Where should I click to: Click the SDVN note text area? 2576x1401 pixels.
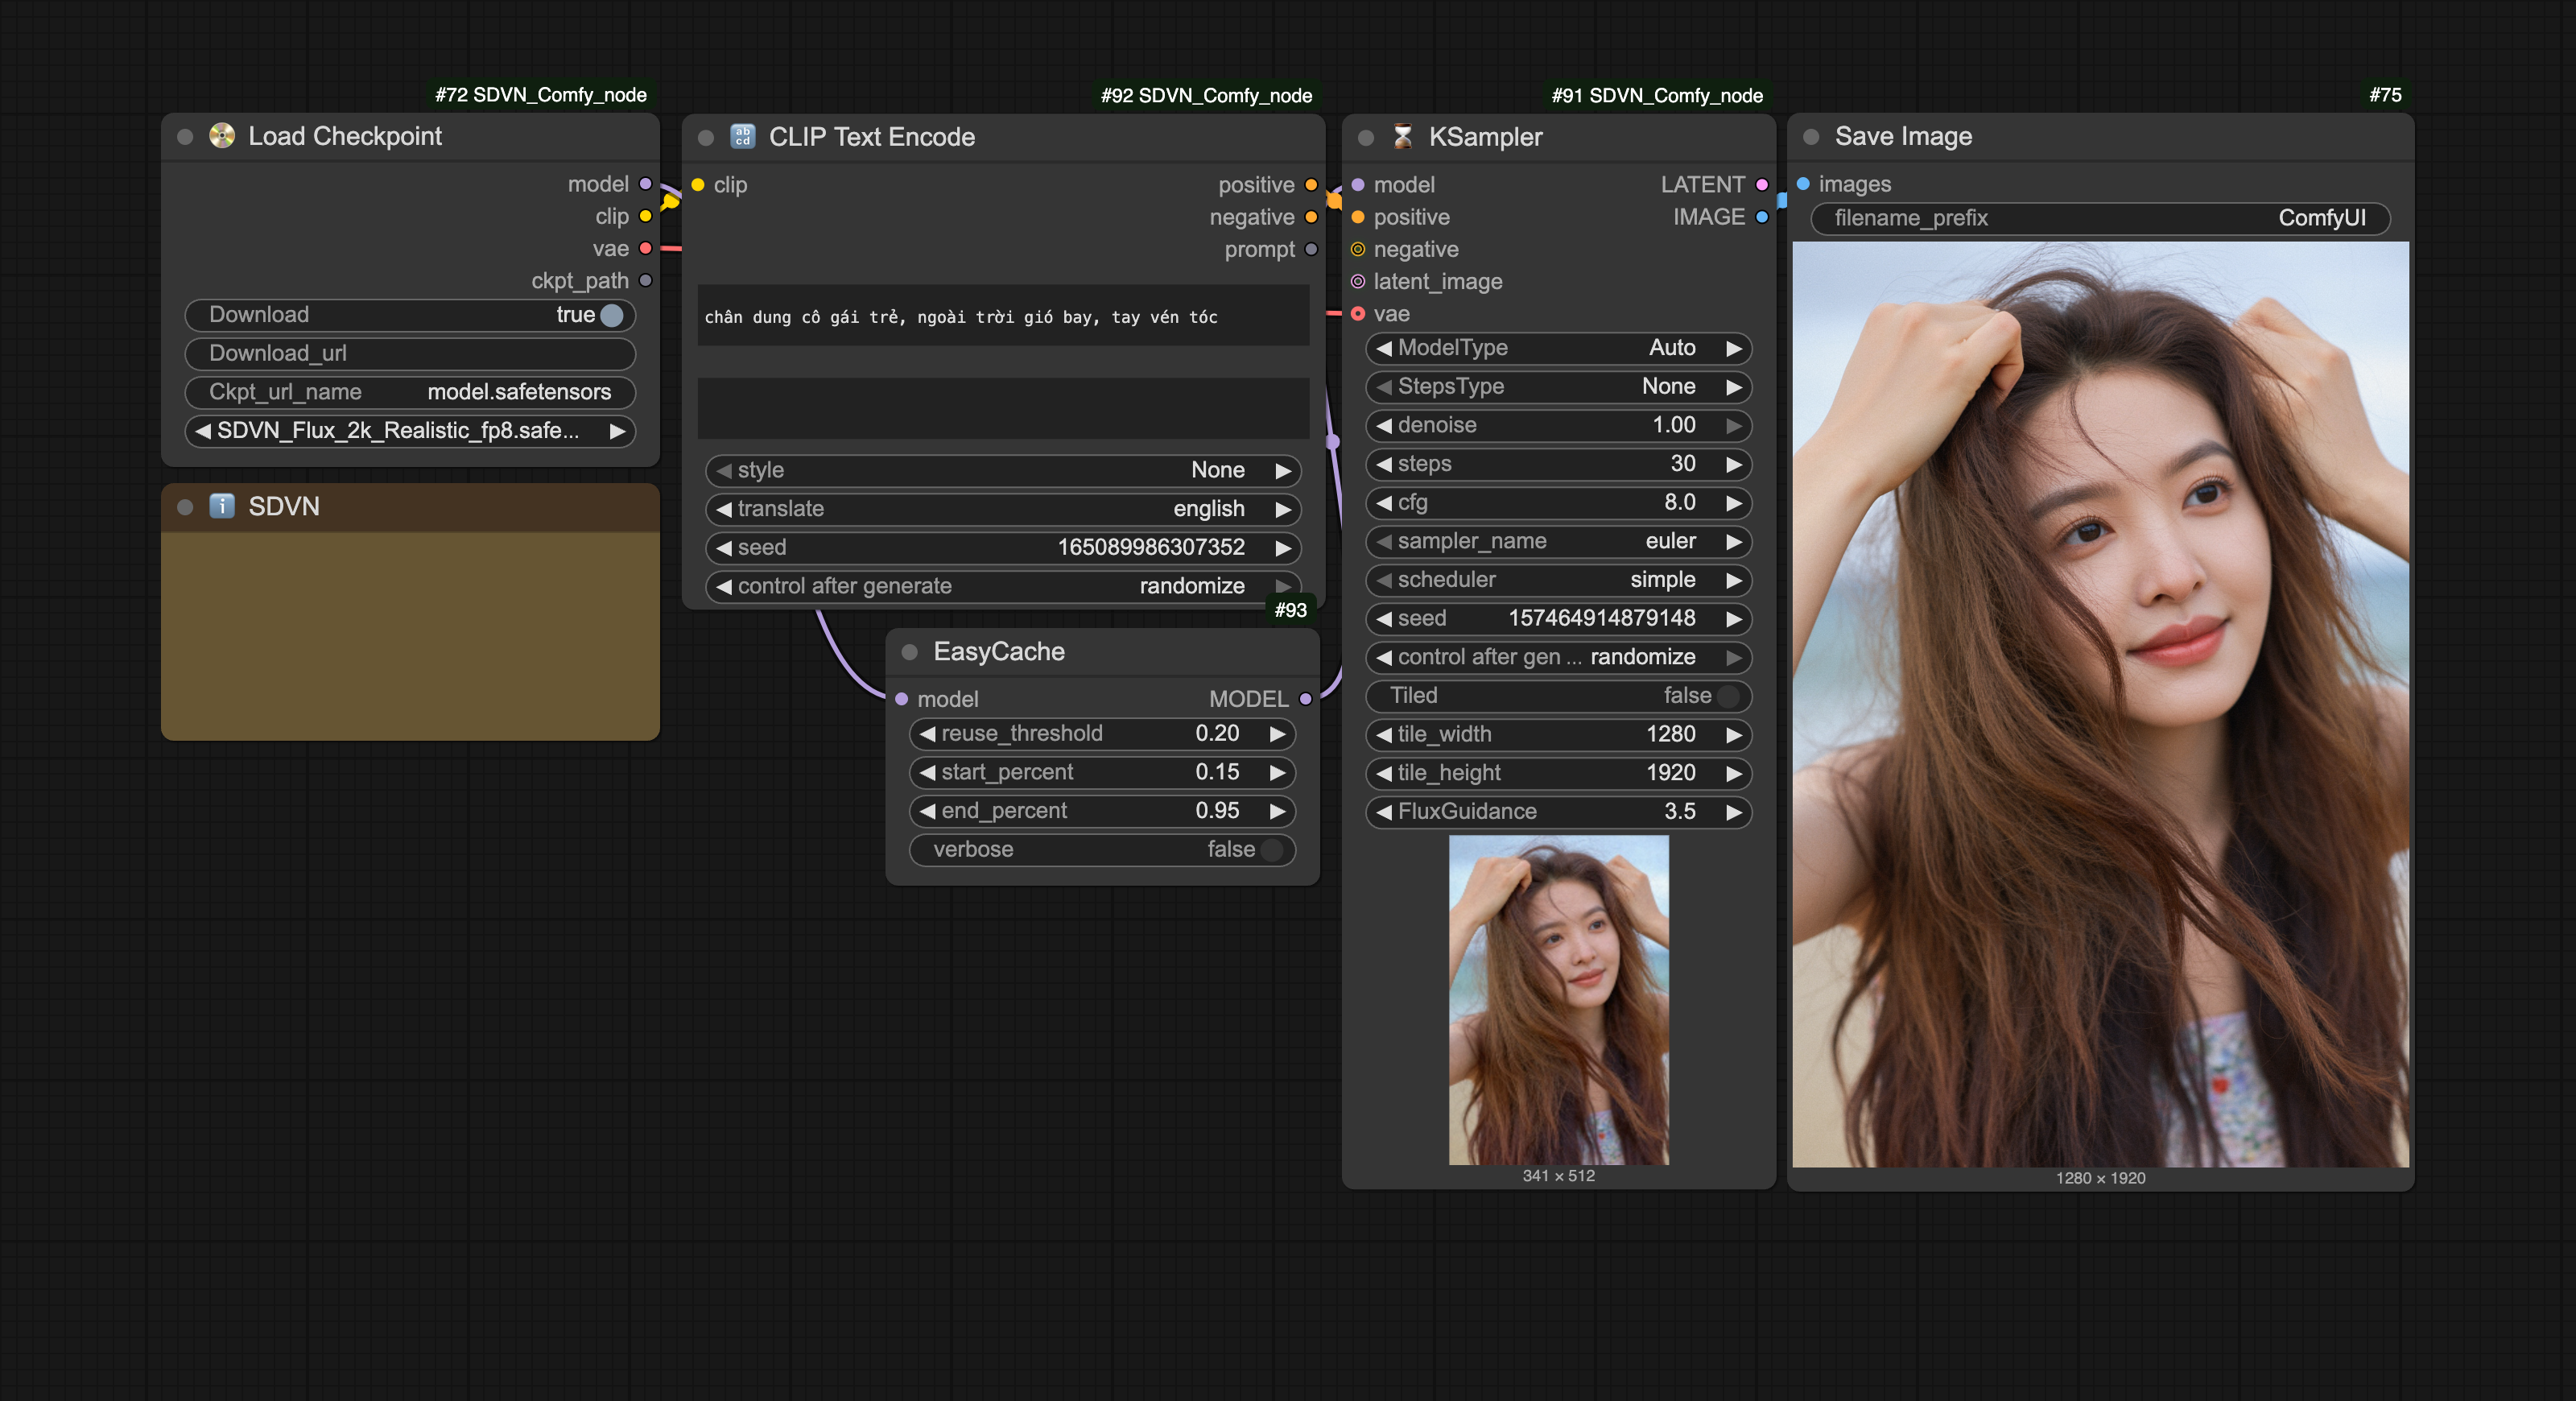click(x=410, y=636)
